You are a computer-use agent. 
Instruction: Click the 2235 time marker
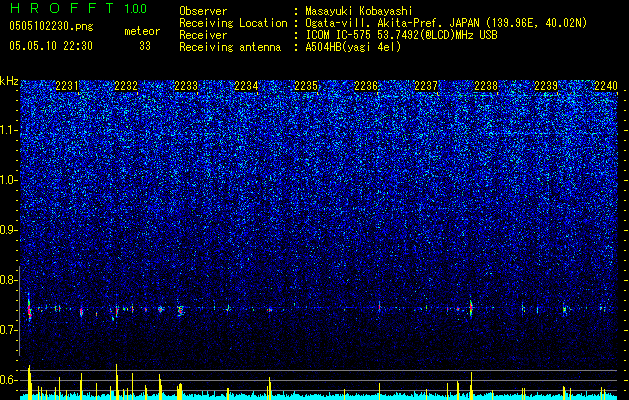point(306,86)
